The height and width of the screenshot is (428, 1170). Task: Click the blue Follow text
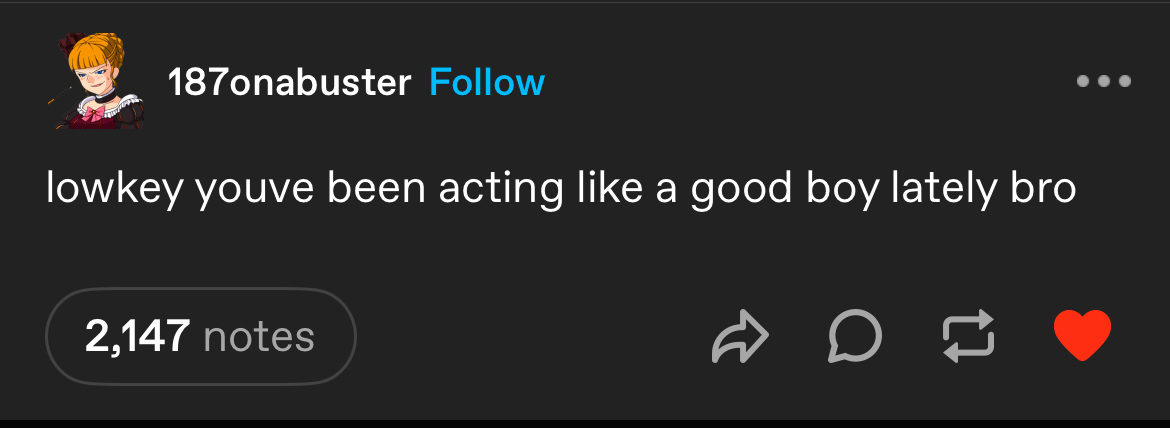[486, 82]
